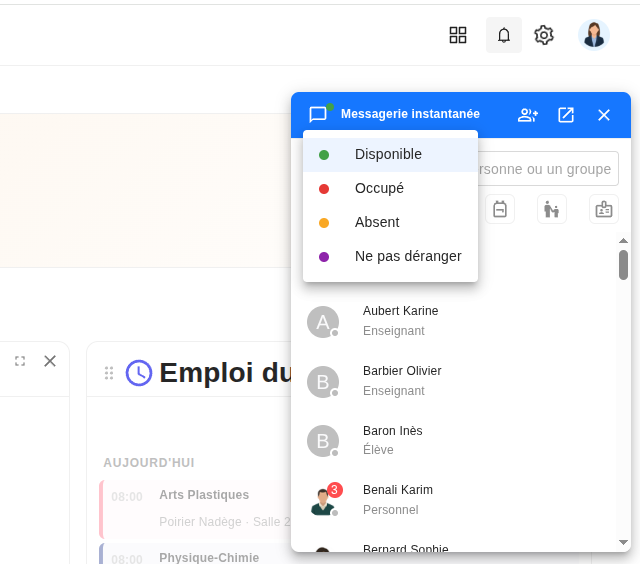Click Barbier Olivier's avatar
640x564 pixels.
coord(323,382)
